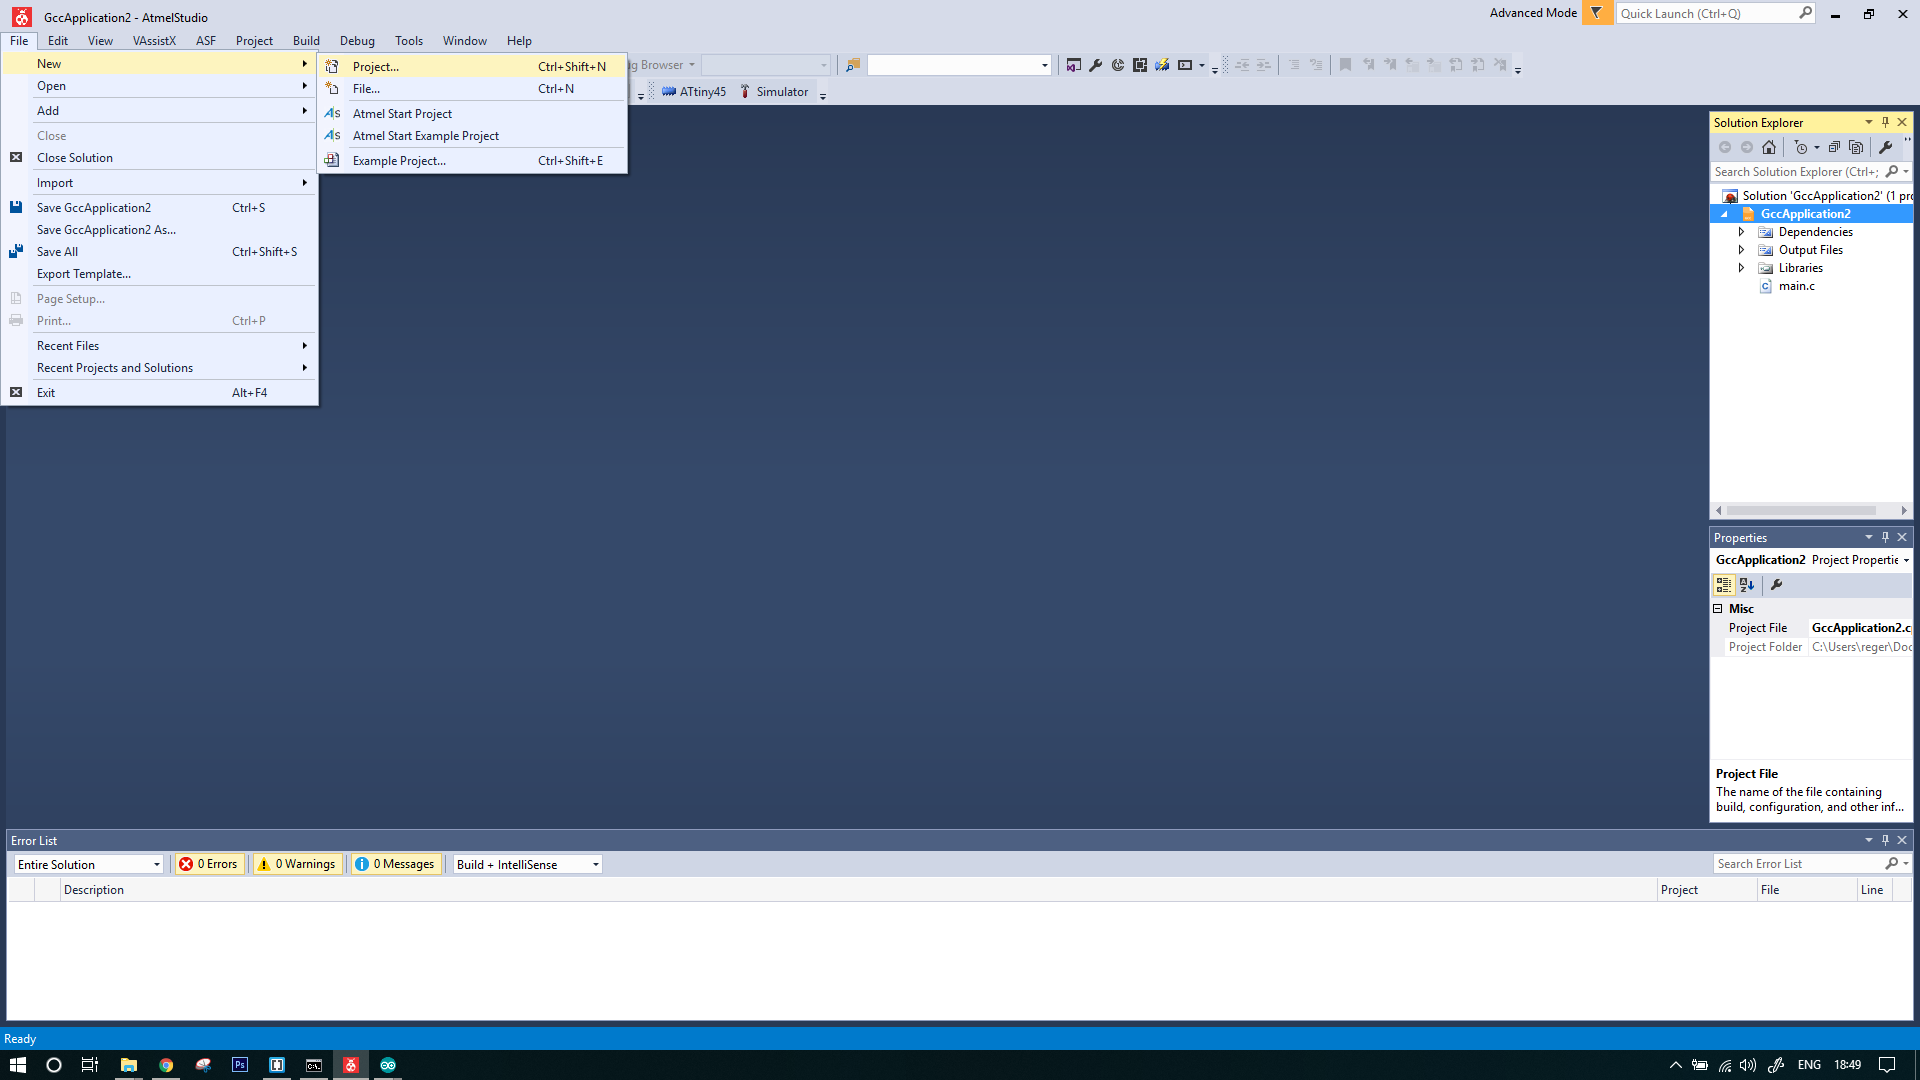Click Categorized icon in Properties panel
The height and width of the screenshot is (1080, 1920).
tap(1723, 585)
